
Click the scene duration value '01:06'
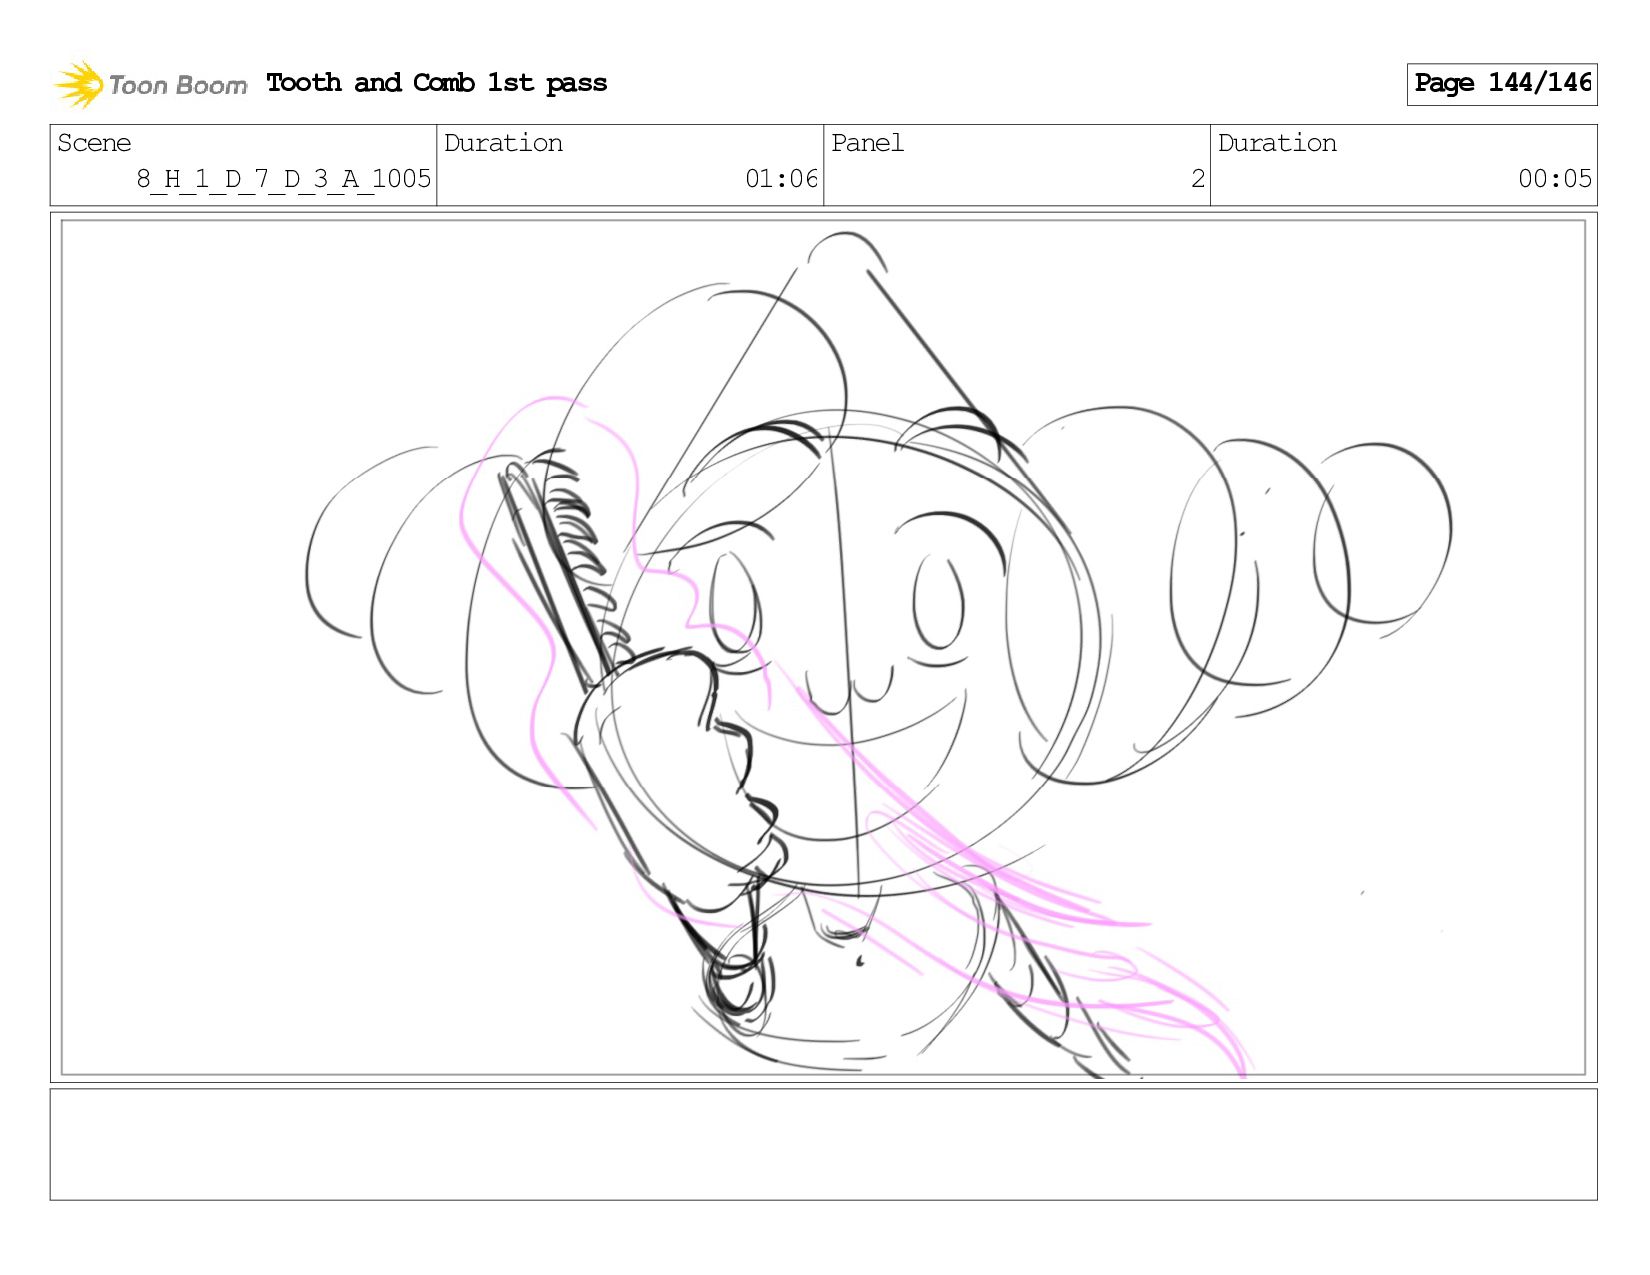point(782,179)
